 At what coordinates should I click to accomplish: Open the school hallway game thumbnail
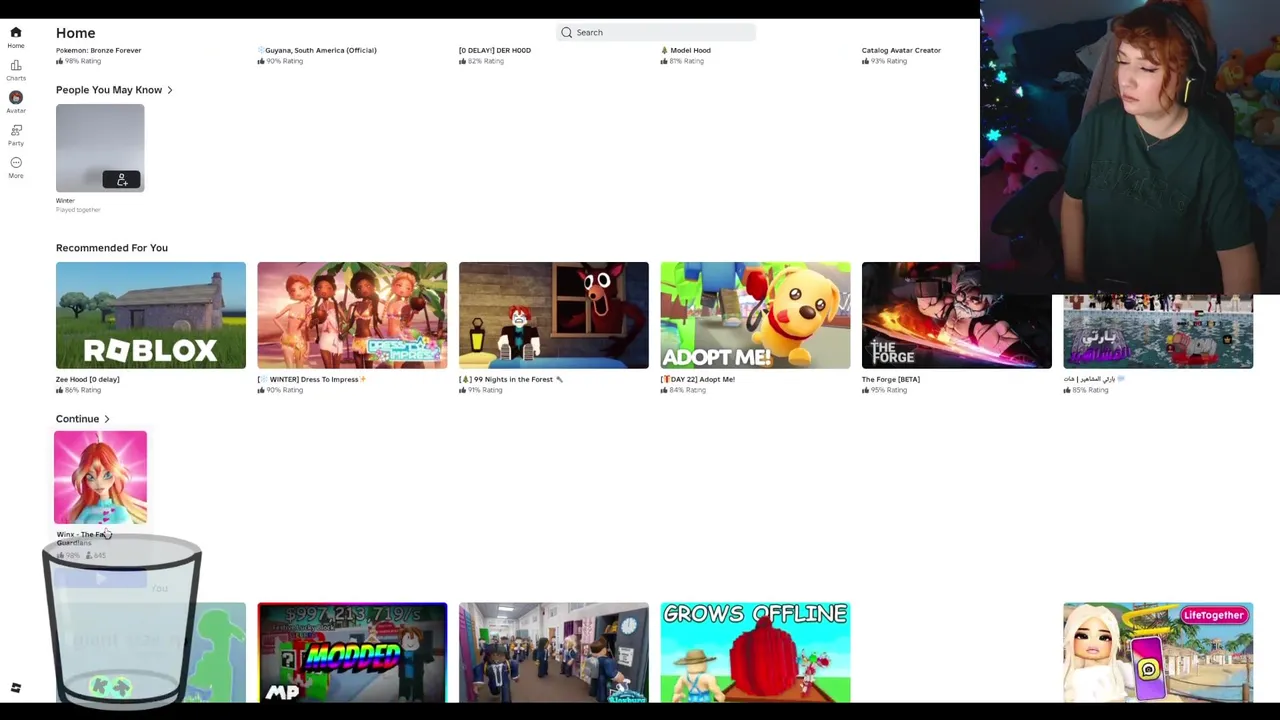pyautogui.click(x=554, y=653)
